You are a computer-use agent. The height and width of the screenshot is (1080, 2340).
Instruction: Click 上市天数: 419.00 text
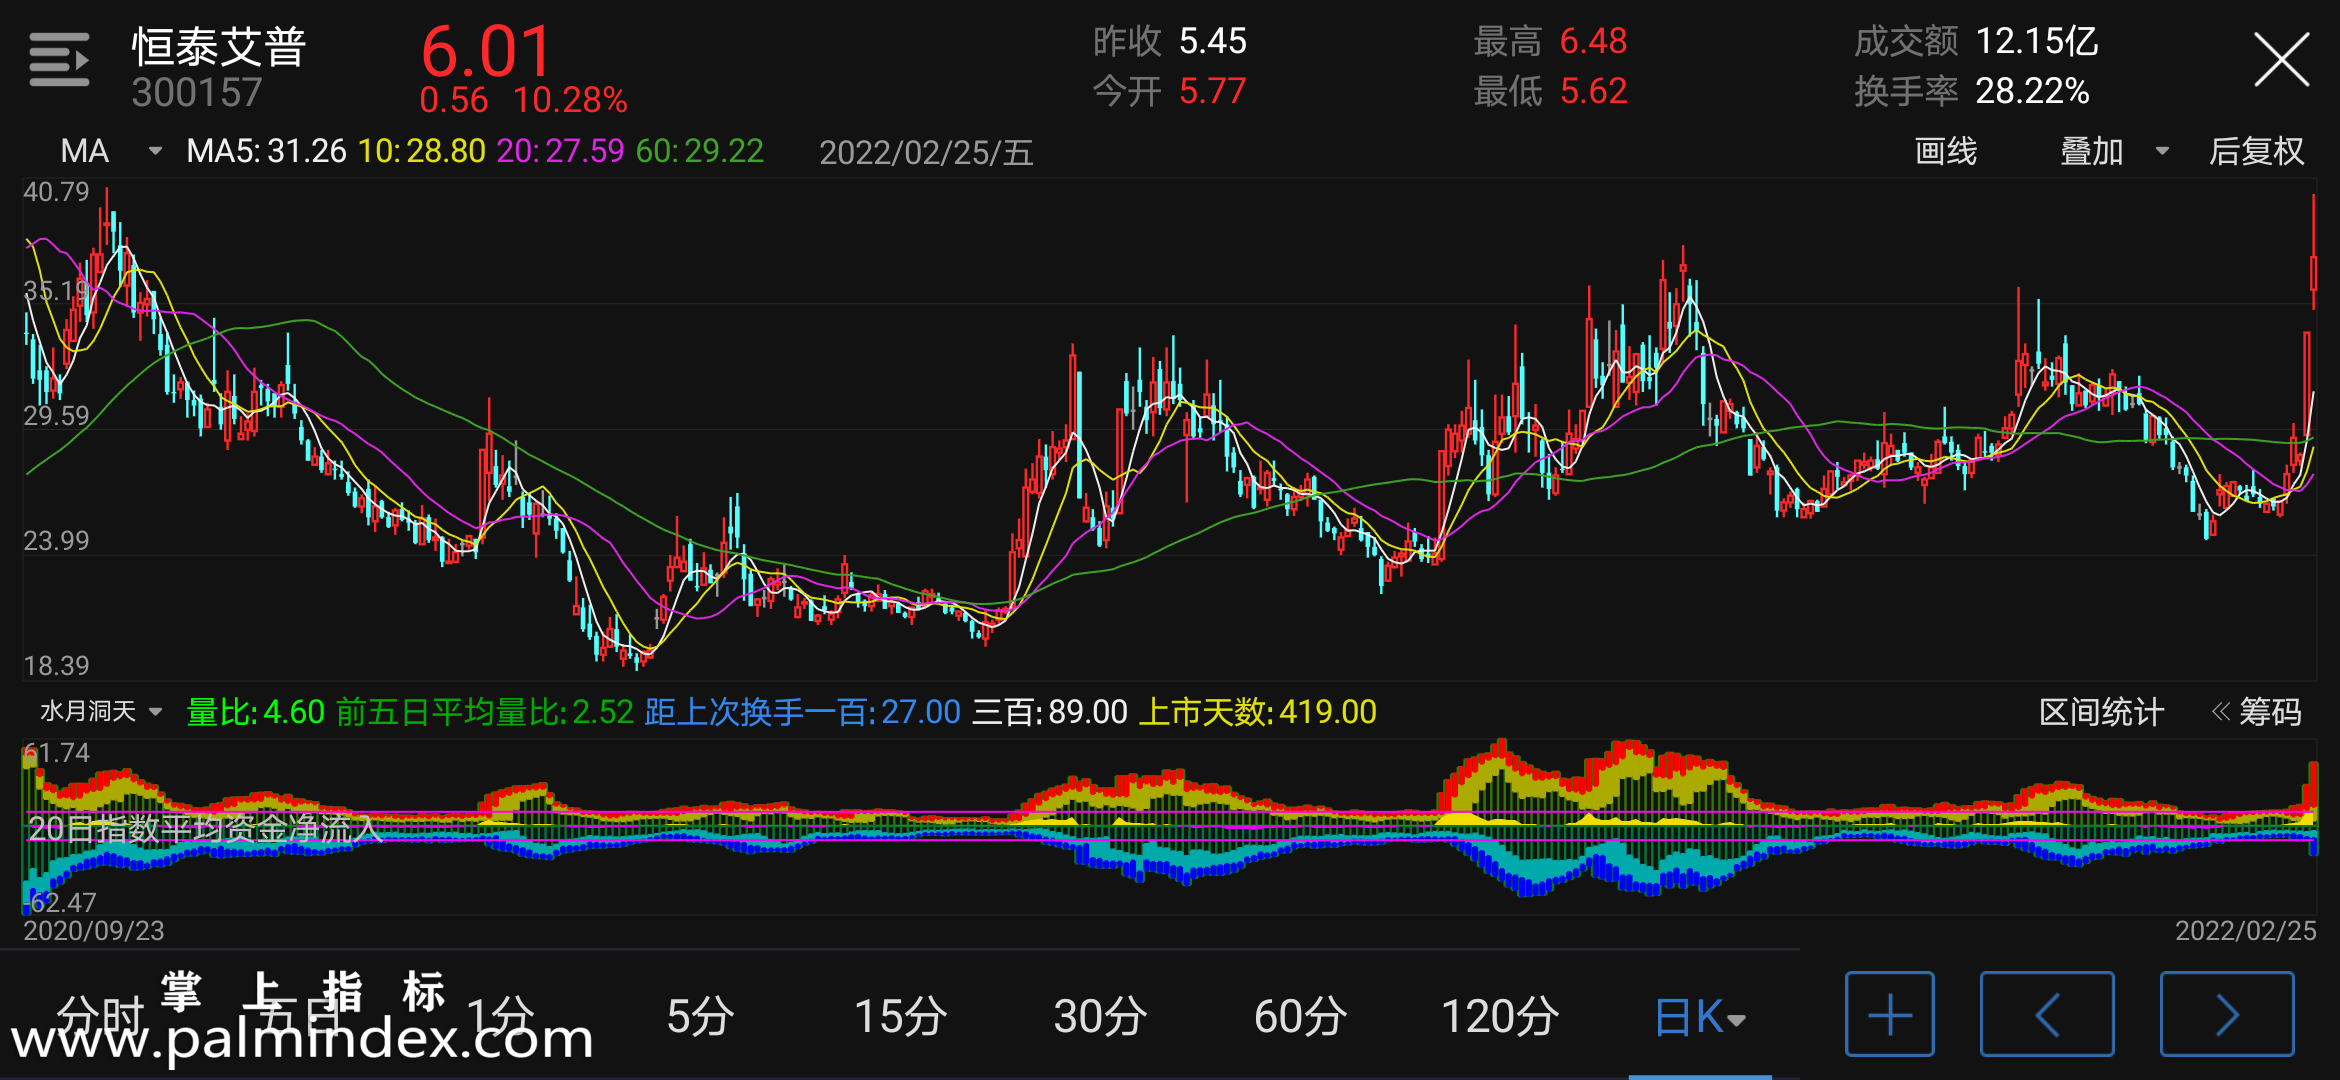[1258, 712]
